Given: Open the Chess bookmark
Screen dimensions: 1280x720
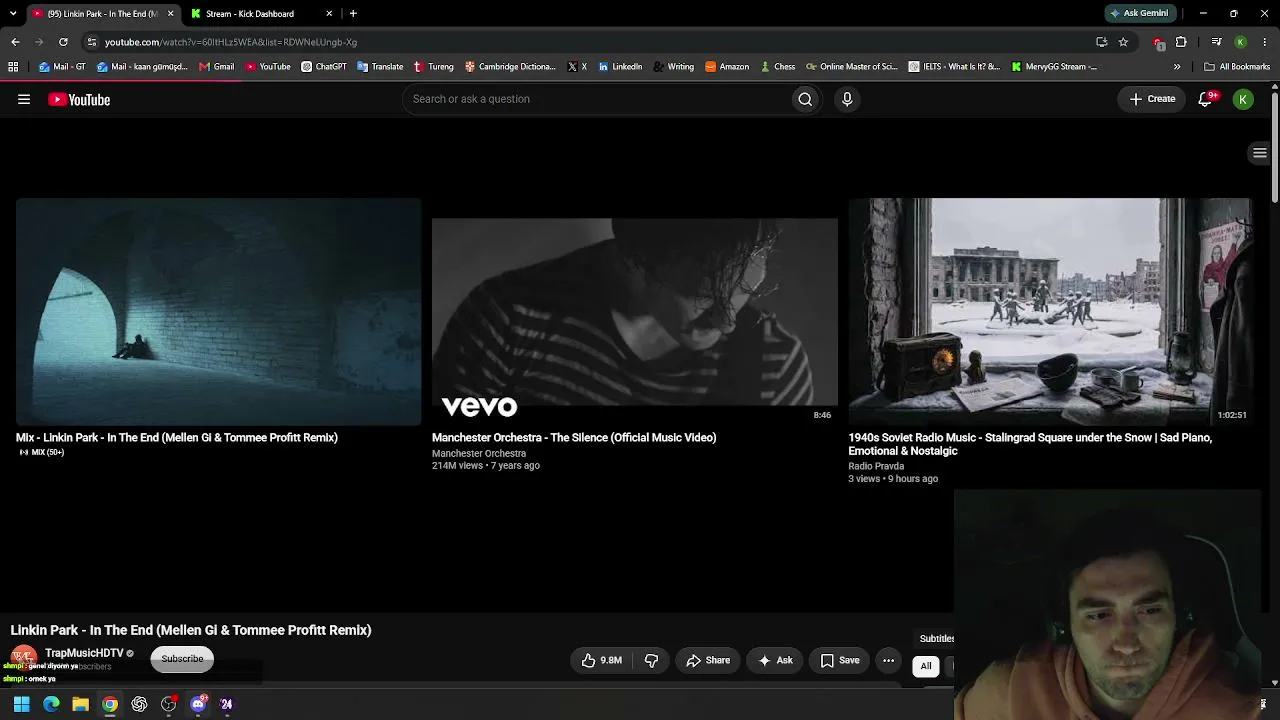Looking at the screenshot, I should coord(777,67).
